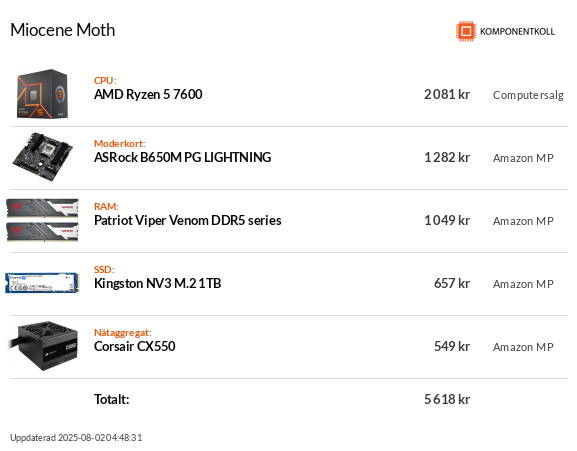Viewport: 577px width, 451px height.
Task: Click the Corsair CX550 product name
Action: 135,346
